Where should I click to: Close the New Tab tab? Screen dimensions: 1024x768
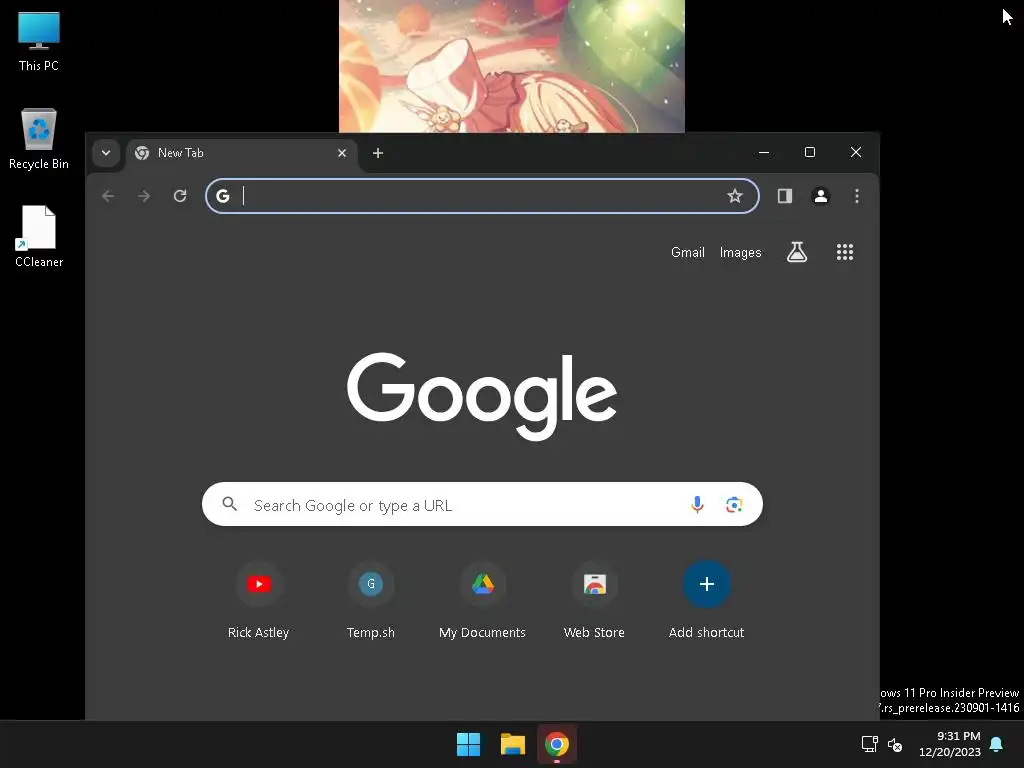342,153
